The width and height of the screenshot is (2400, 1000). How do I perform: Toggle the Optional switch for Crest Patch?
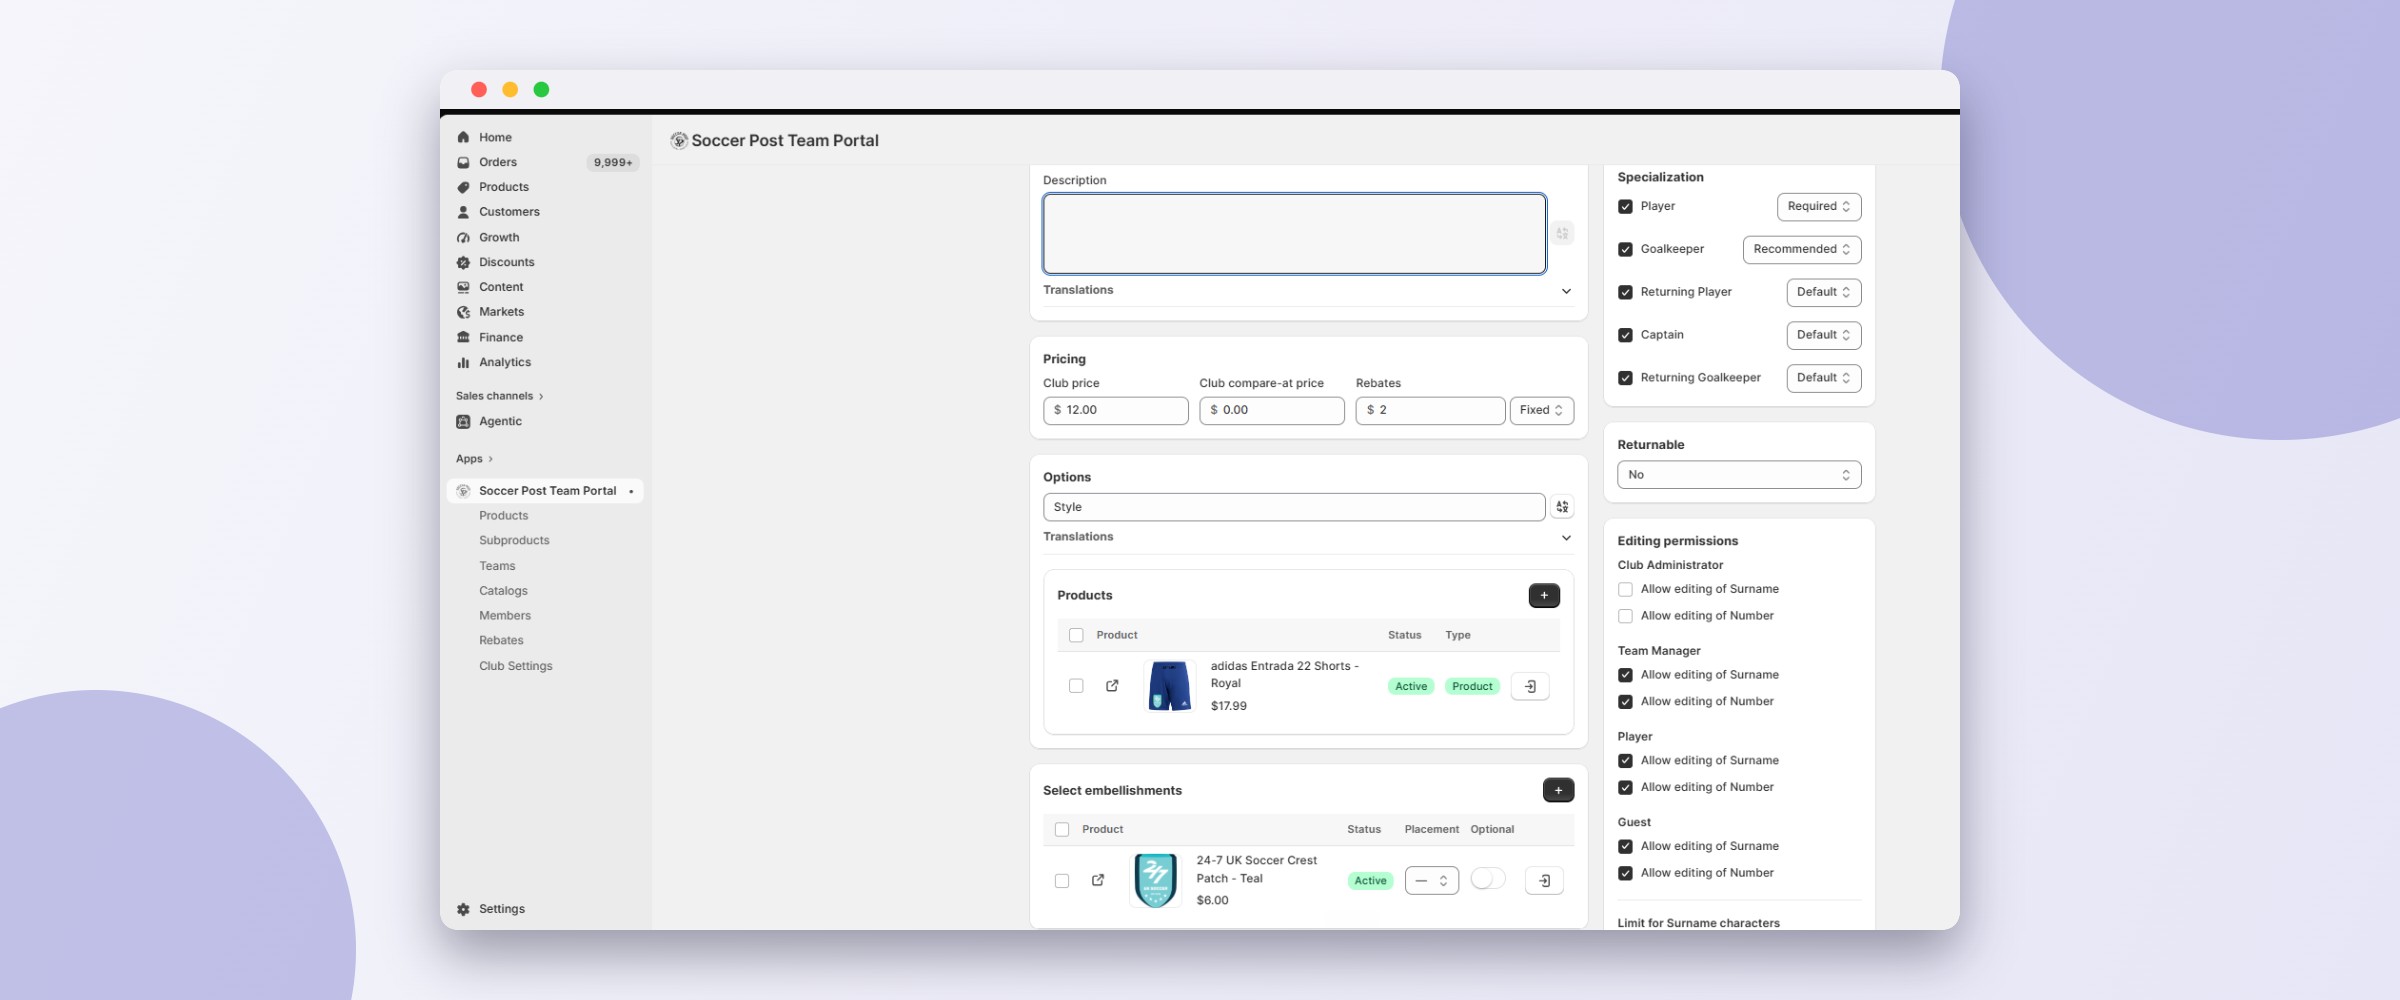(1487, 878)
